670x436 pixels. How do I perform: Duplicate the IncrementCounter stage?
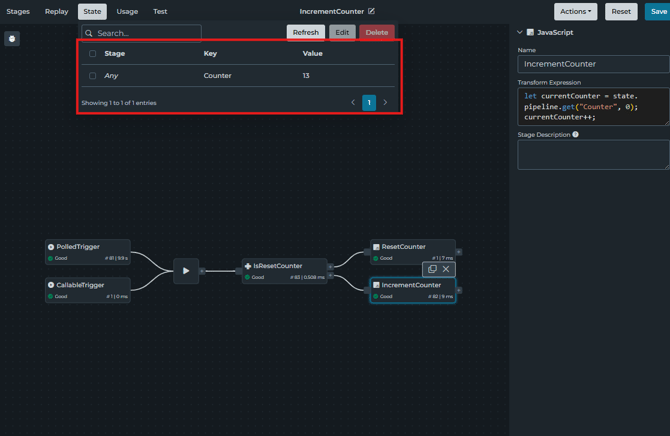[x=432, y=269]
